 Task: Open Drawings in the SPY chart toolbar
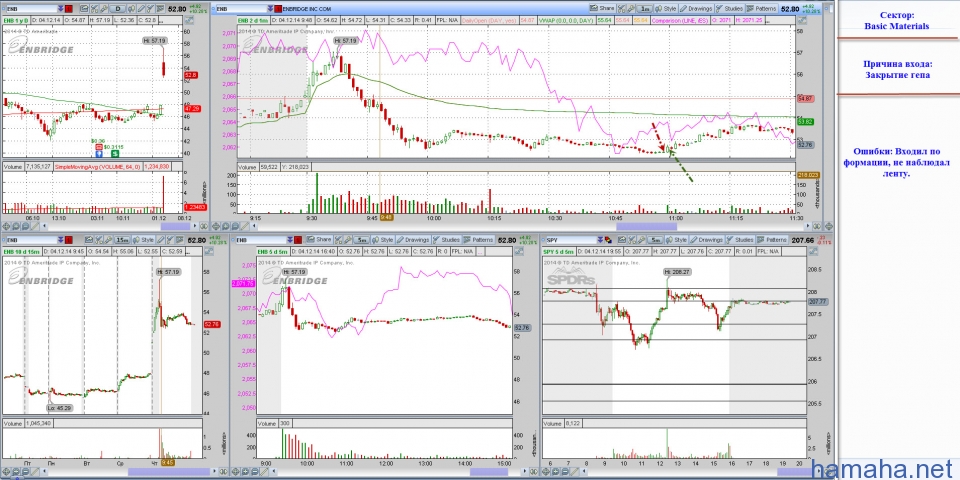(x=707, y=240)
